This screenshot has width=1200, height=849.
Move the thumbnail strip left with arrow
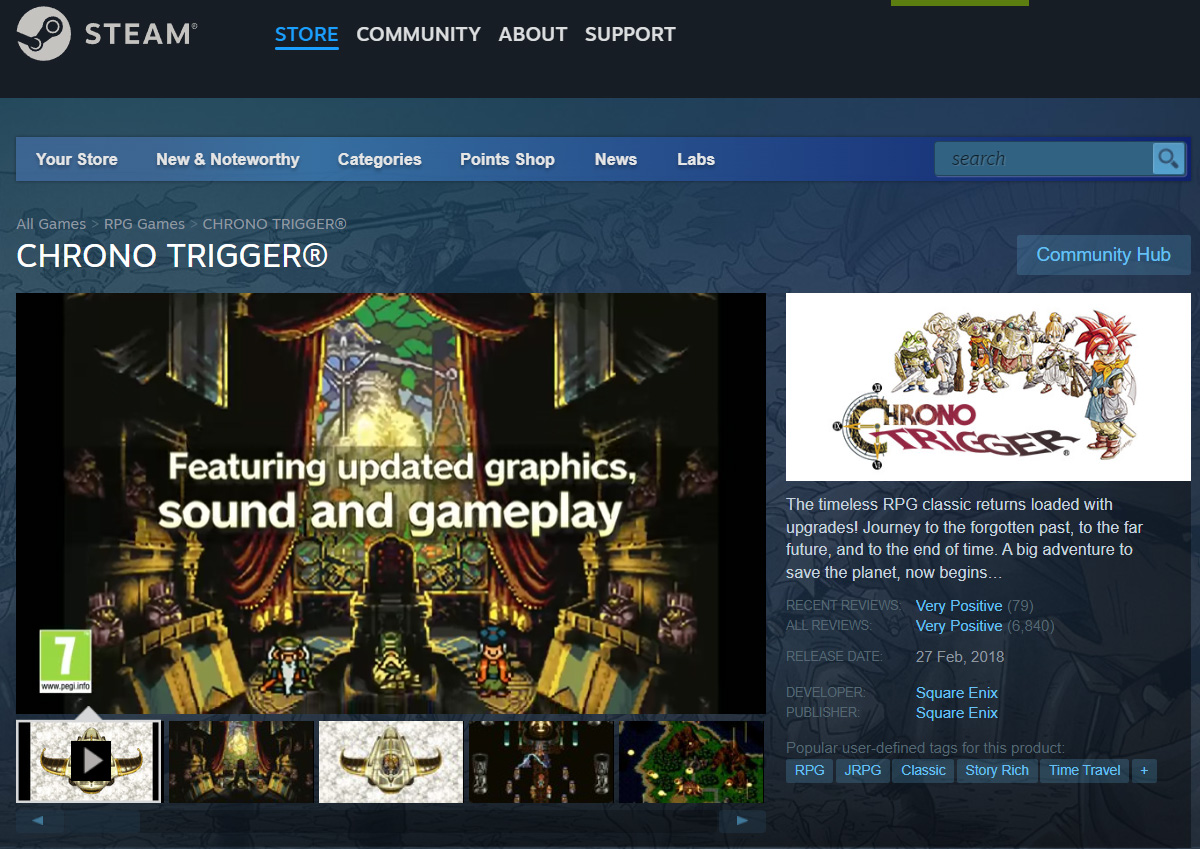tap(38, 821)
